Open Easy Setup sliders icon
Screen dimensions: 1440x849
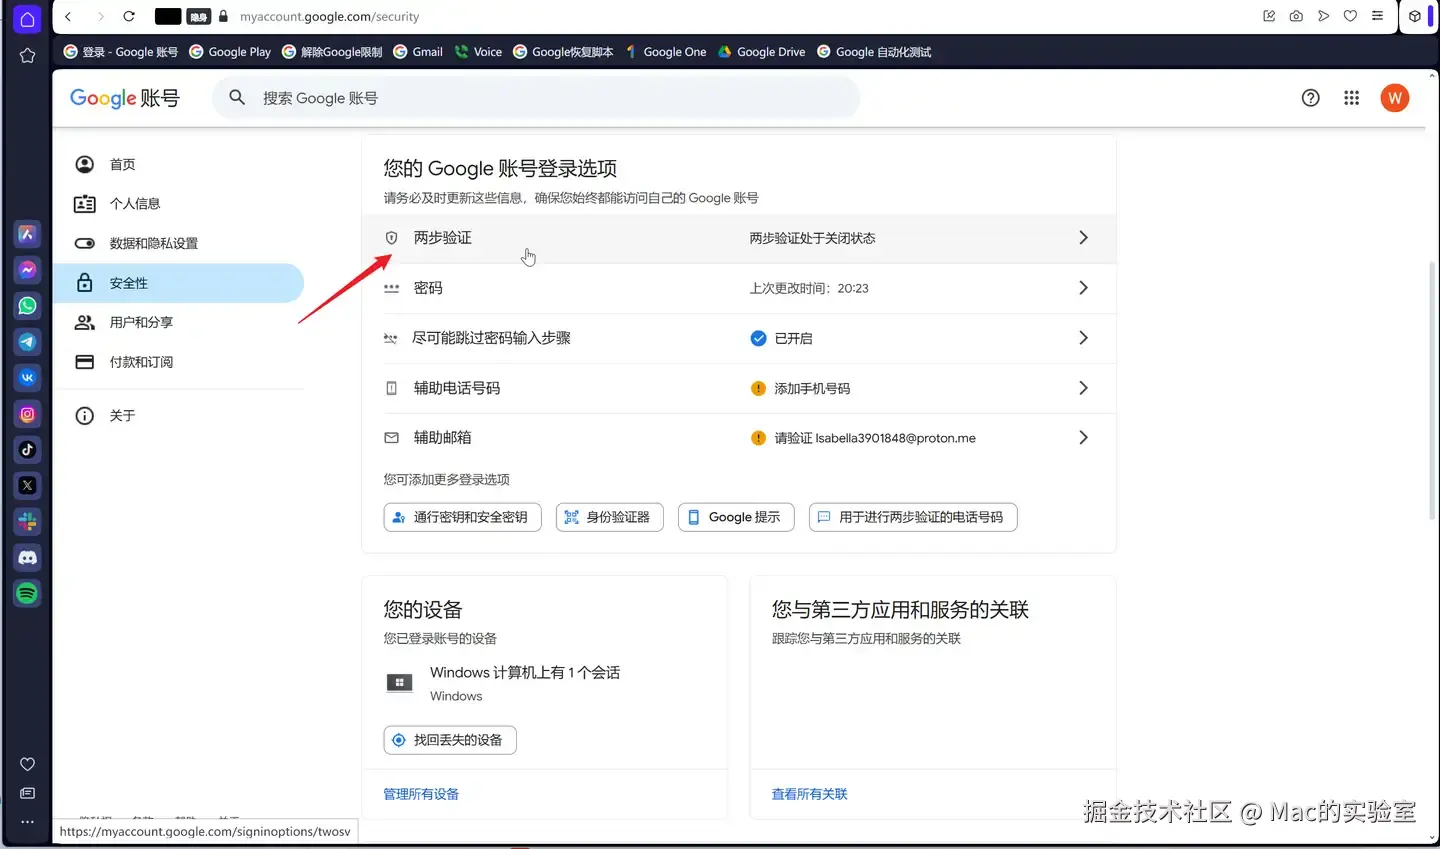1377,16
